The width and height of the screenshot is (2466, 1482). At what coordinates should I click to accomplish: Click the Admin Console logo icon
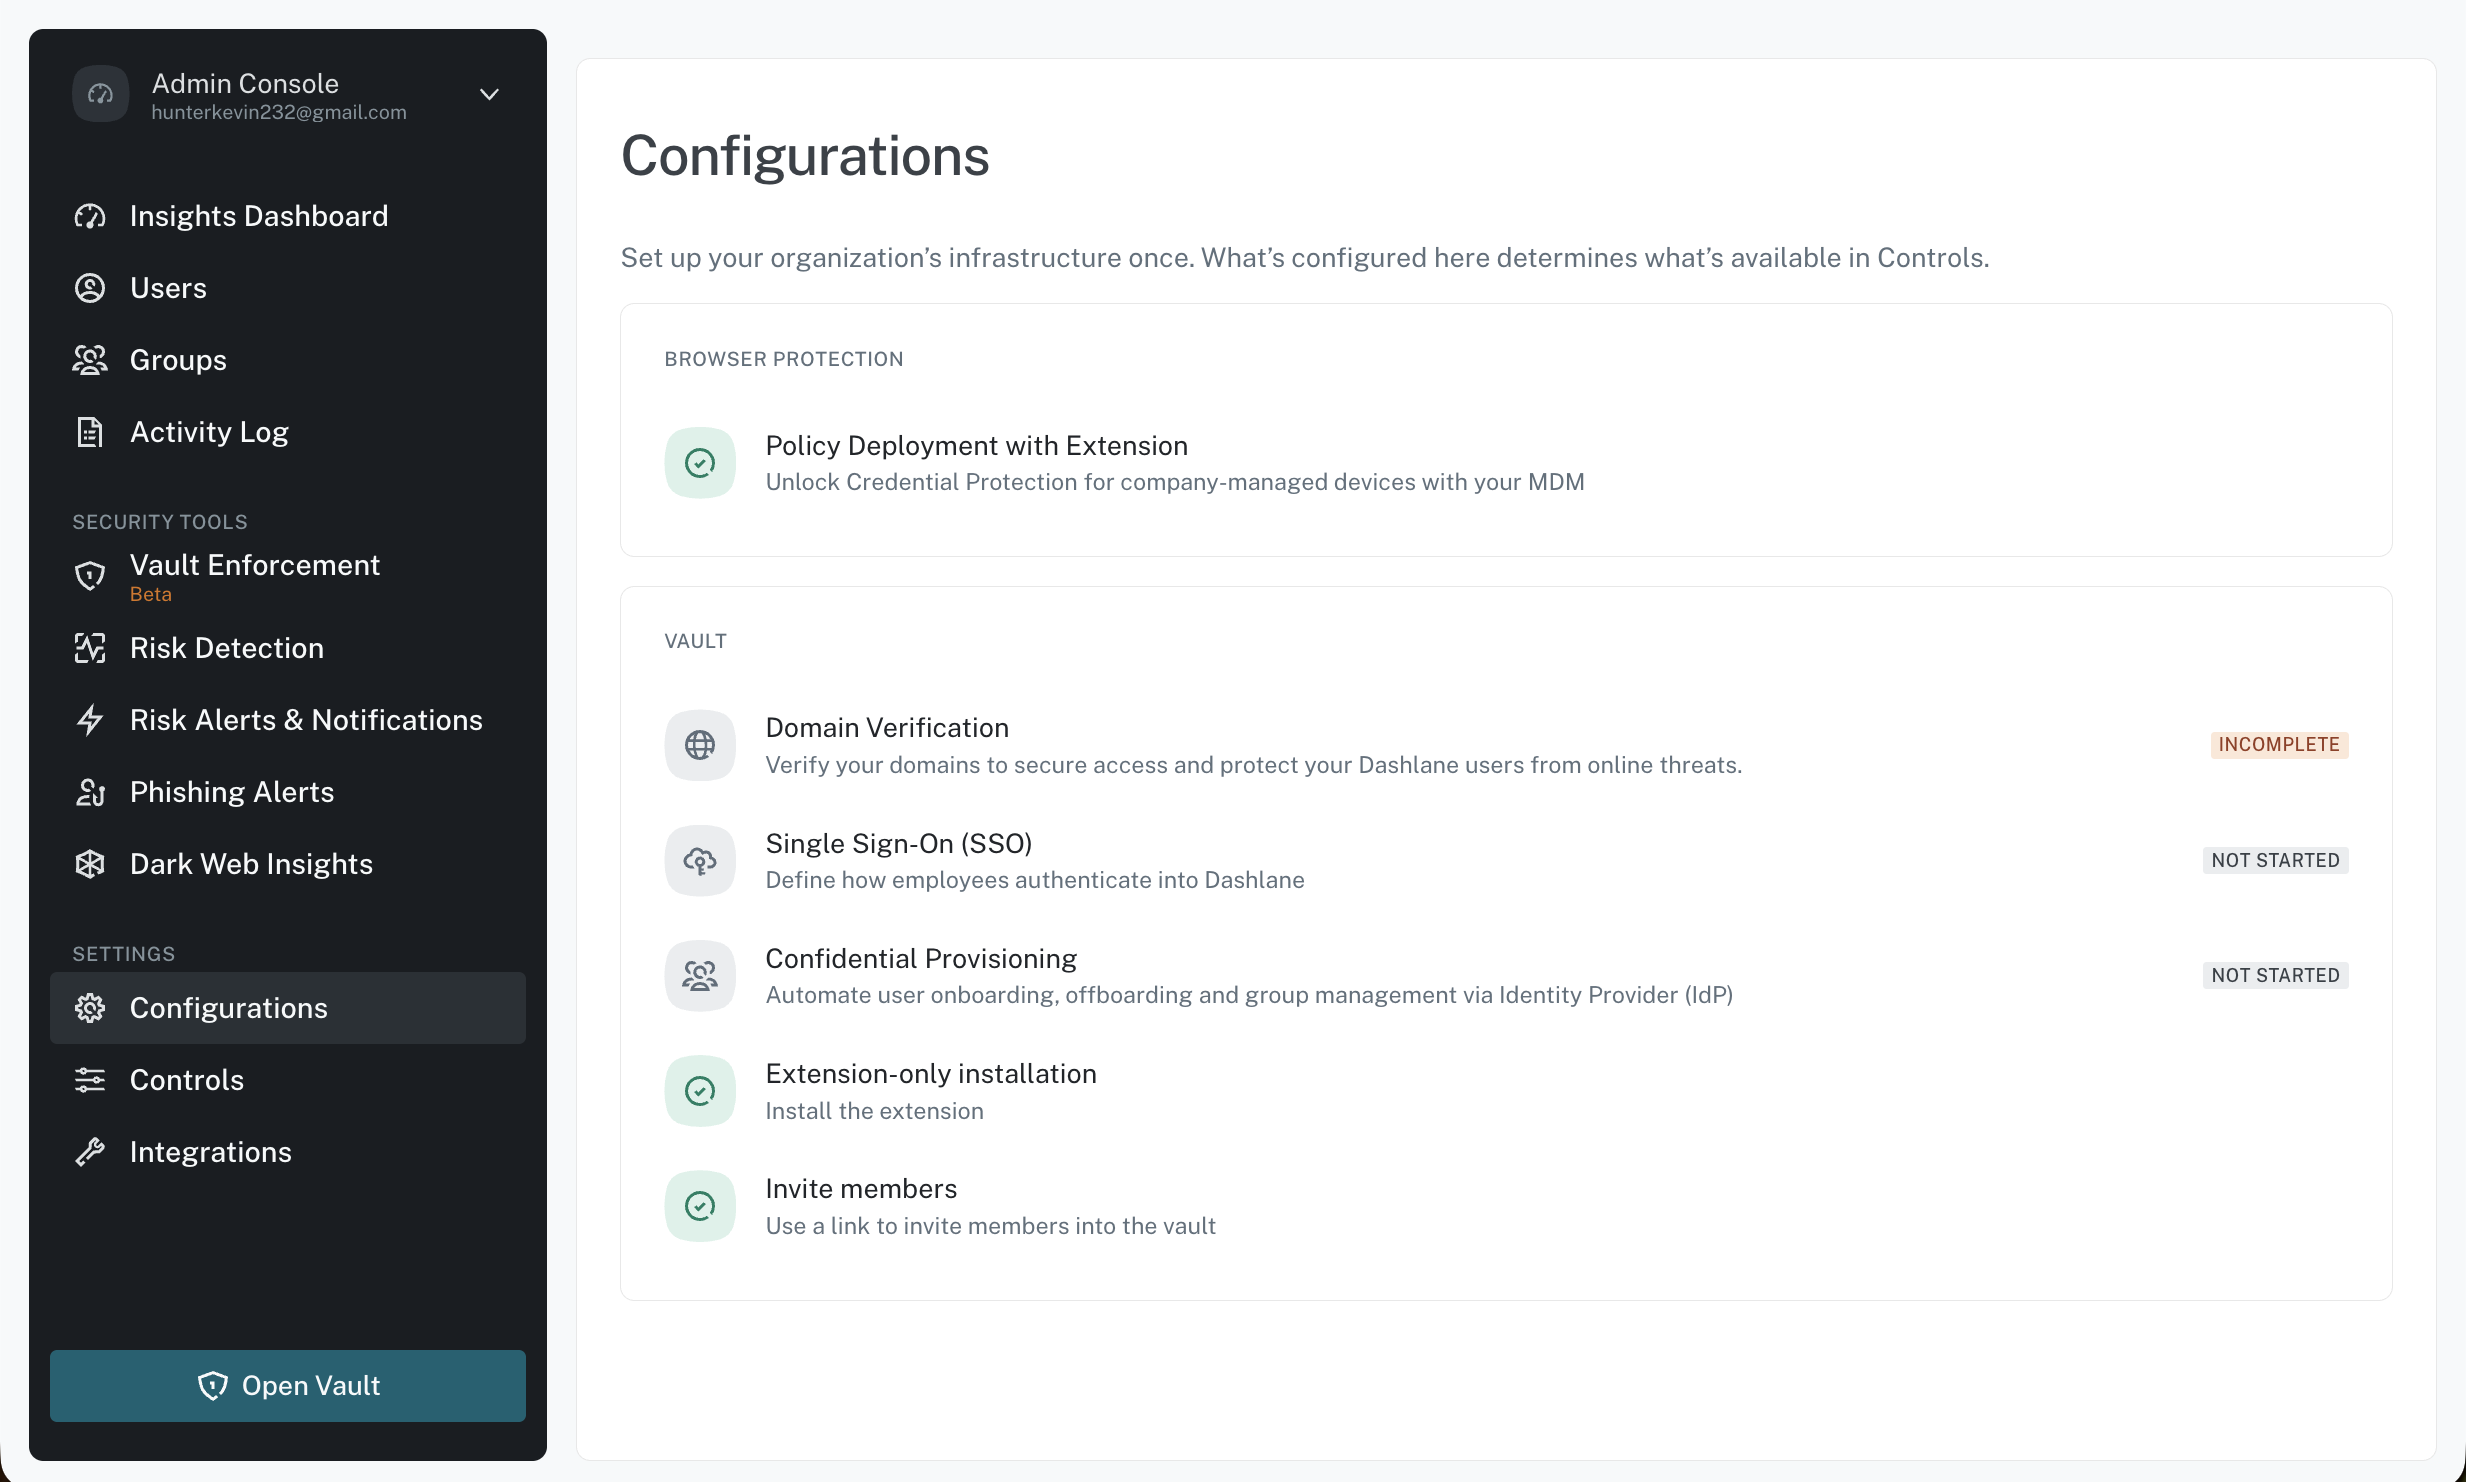(x=100, y=94)
